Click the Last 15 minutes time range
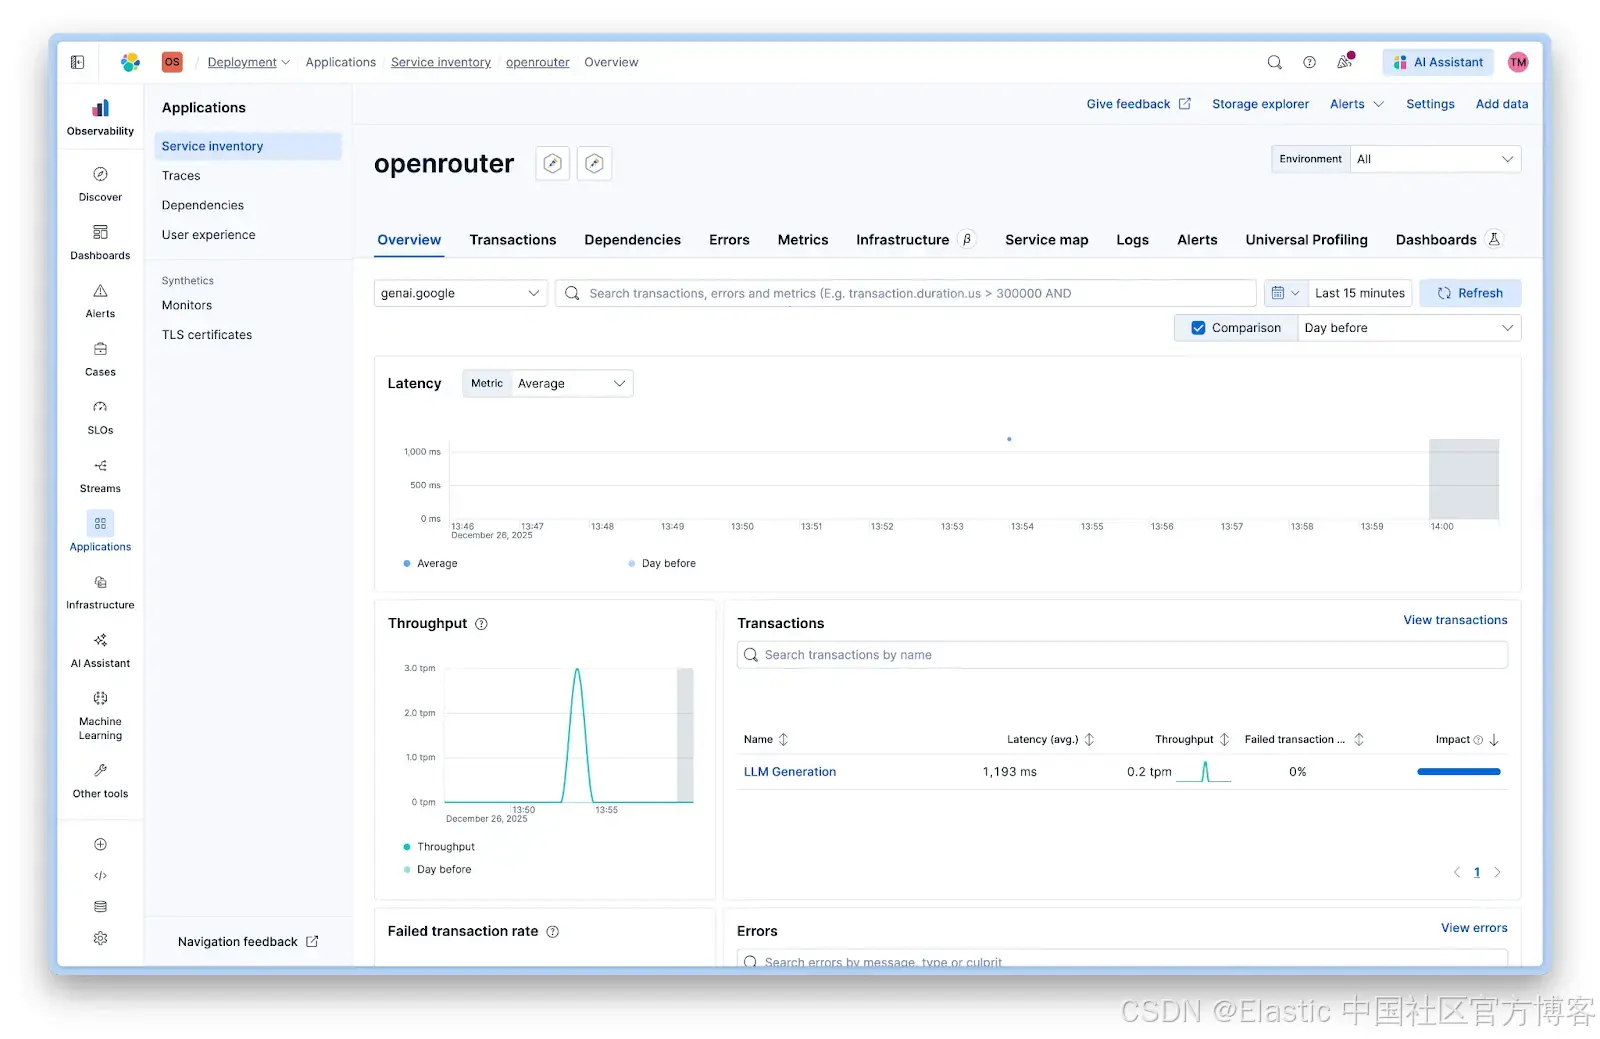This screenshot has width=1600, height=1039. point(1359,293)
